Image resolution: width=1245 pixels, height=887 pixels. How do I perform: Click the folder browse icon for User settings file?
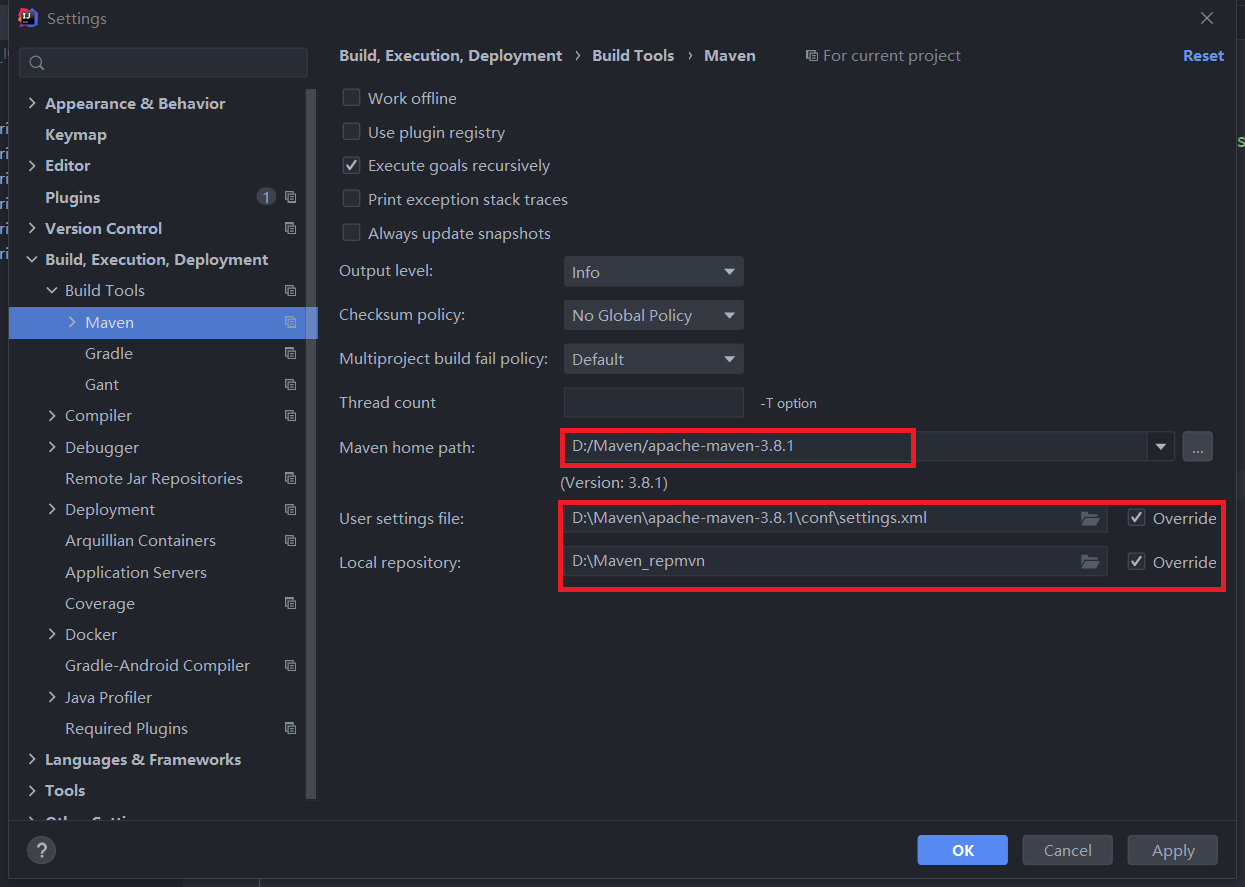tap(1090, 518)
